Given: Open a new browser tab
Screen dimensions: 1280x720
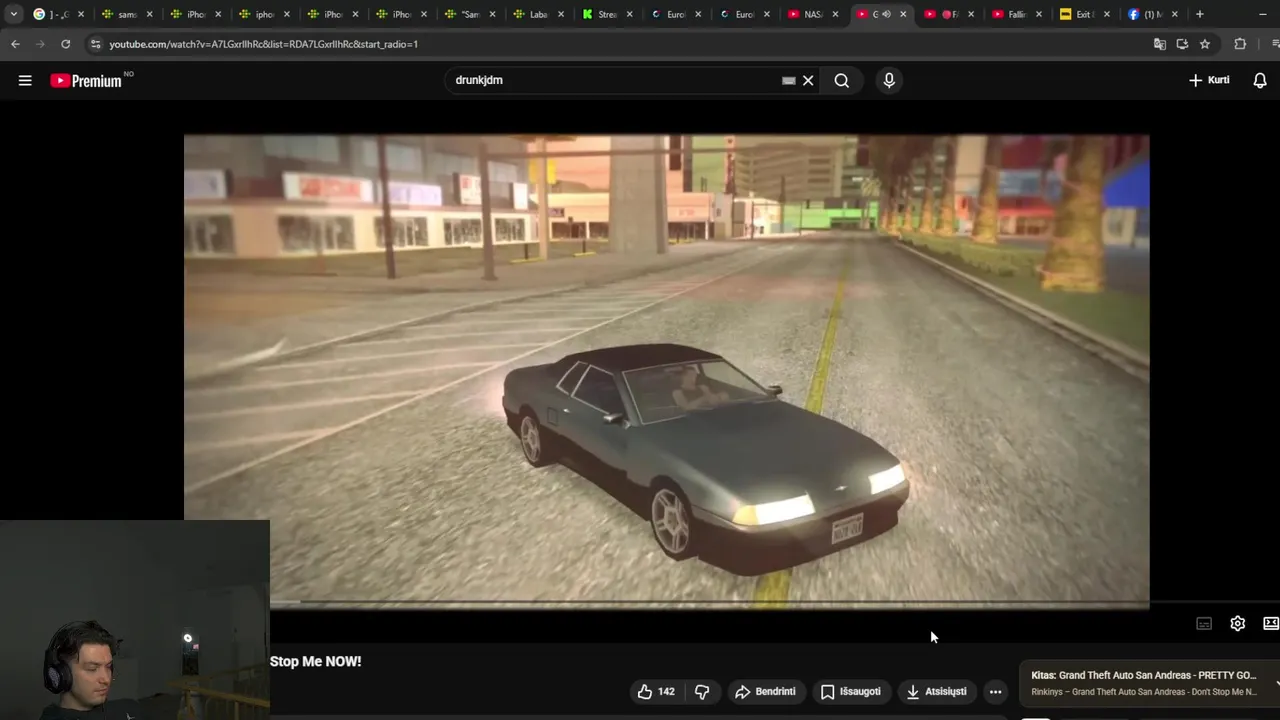Looking at the screenshot, I should (1200, 14).
